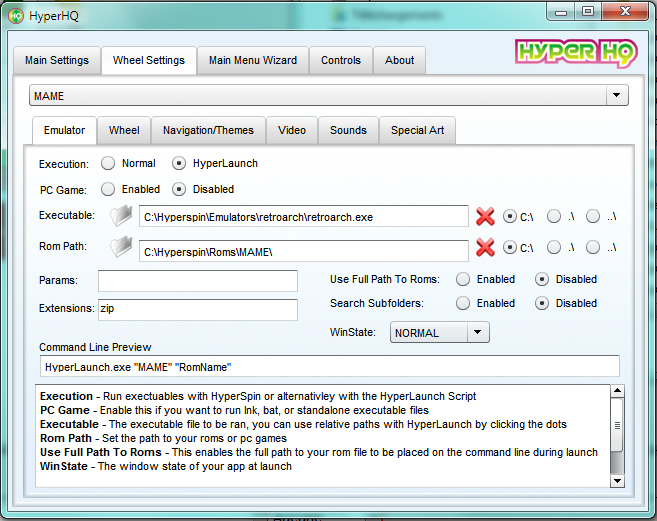Close the HyperHQ window

click(x=625, y=12)
